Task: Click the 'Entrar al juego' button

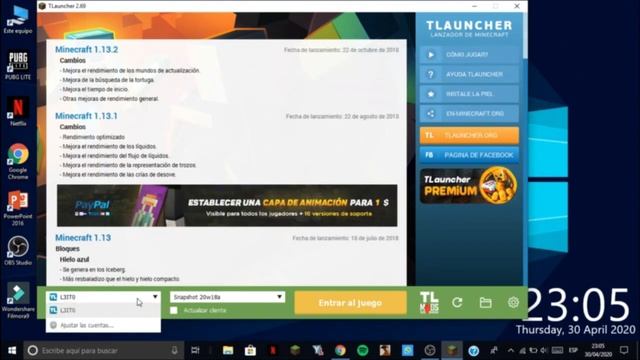Action: point(350,303)
